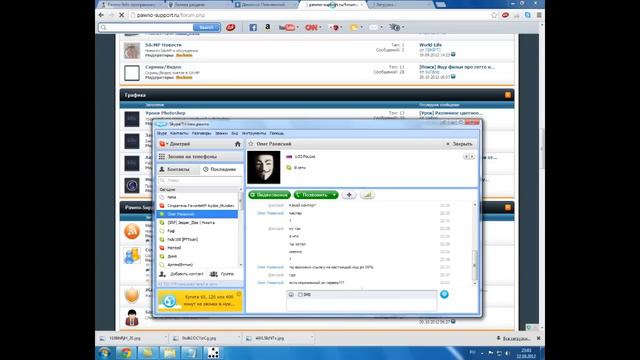640x360 pixels.
Task: Click Закрыть to close the conversation
Action: [x=459, y=144]
